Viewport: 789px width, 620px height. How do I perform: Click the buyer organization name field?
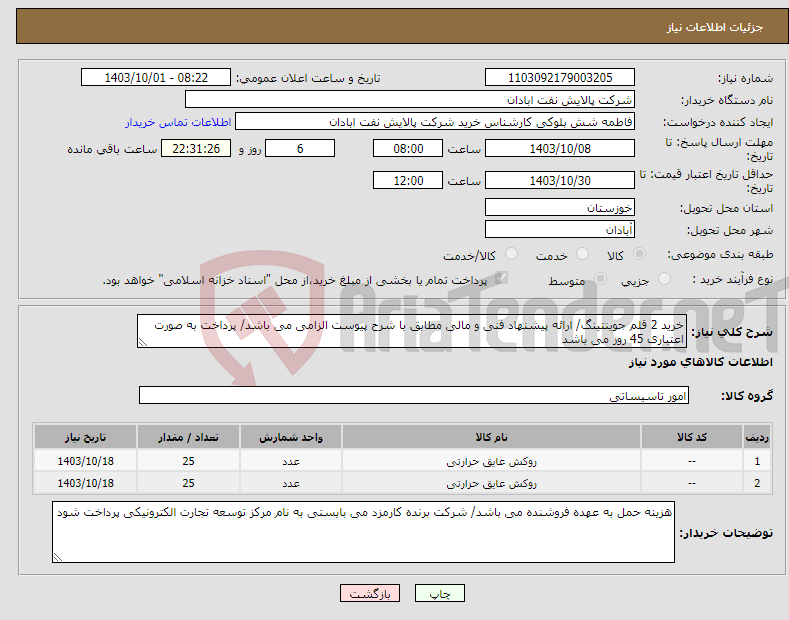pyautogui.click(x=410, y=100)
